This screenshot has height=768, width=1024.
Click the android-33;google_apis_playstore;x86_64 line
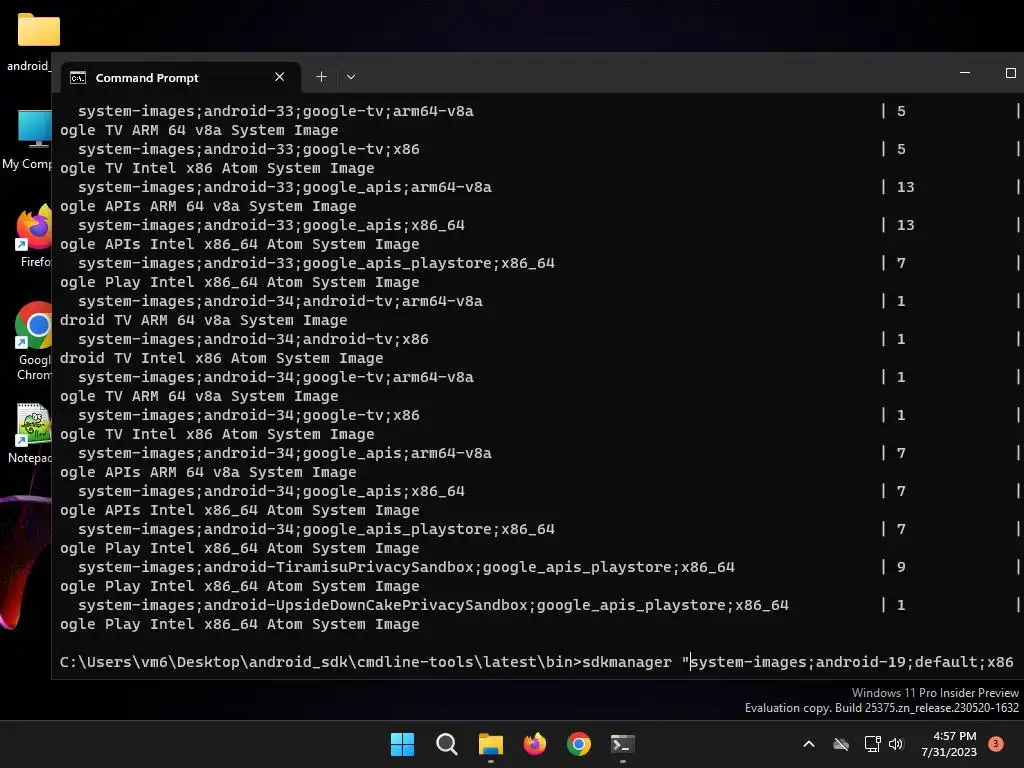[x=316, y=263]
